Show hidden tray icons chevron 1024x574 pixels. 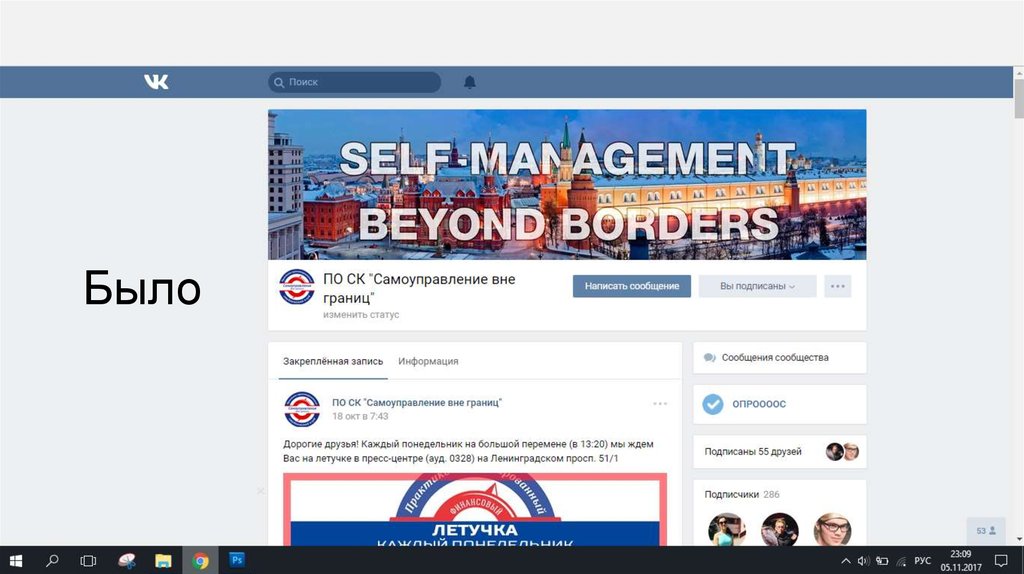tap(846, 561)
